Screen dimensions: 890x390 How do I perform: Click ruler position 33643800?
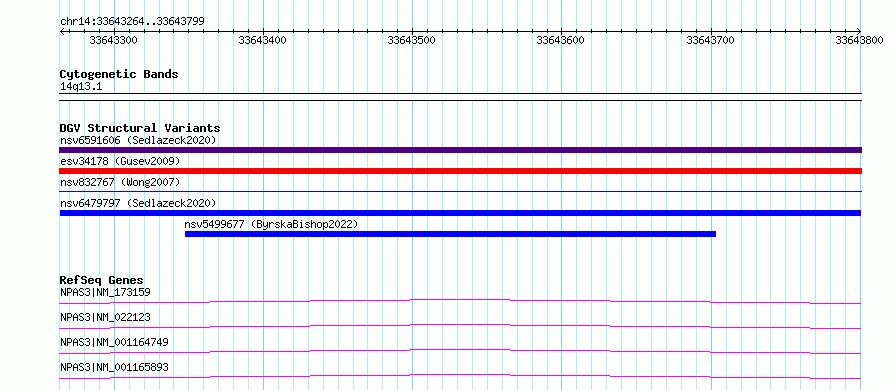[x=859, y=40]
